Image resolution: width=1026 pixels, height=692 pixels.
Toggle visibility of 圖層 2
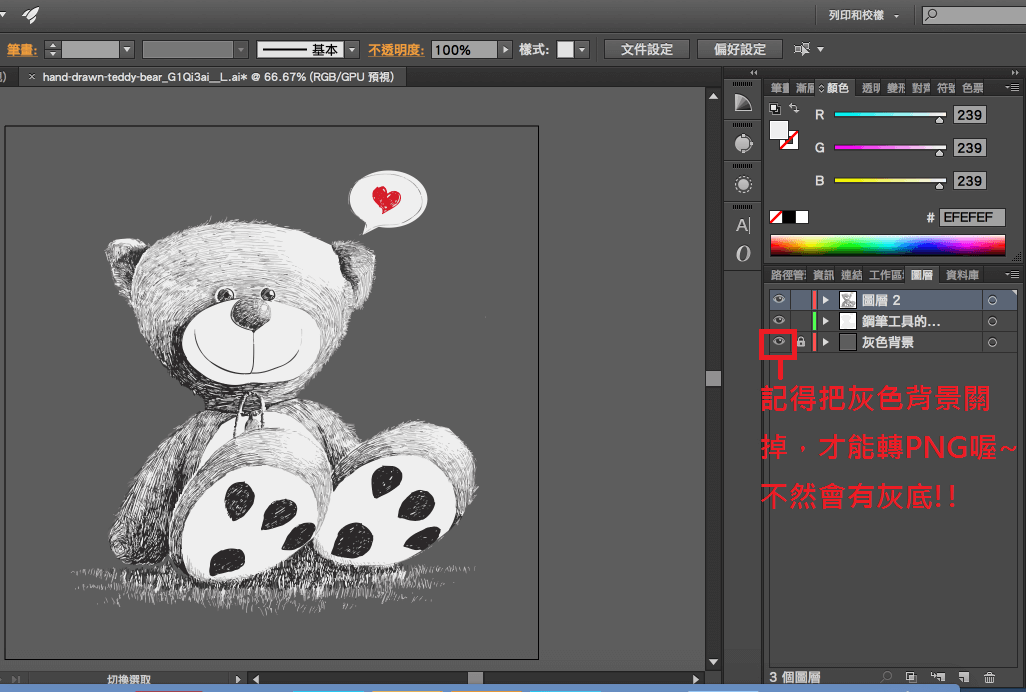pos(779,300)
